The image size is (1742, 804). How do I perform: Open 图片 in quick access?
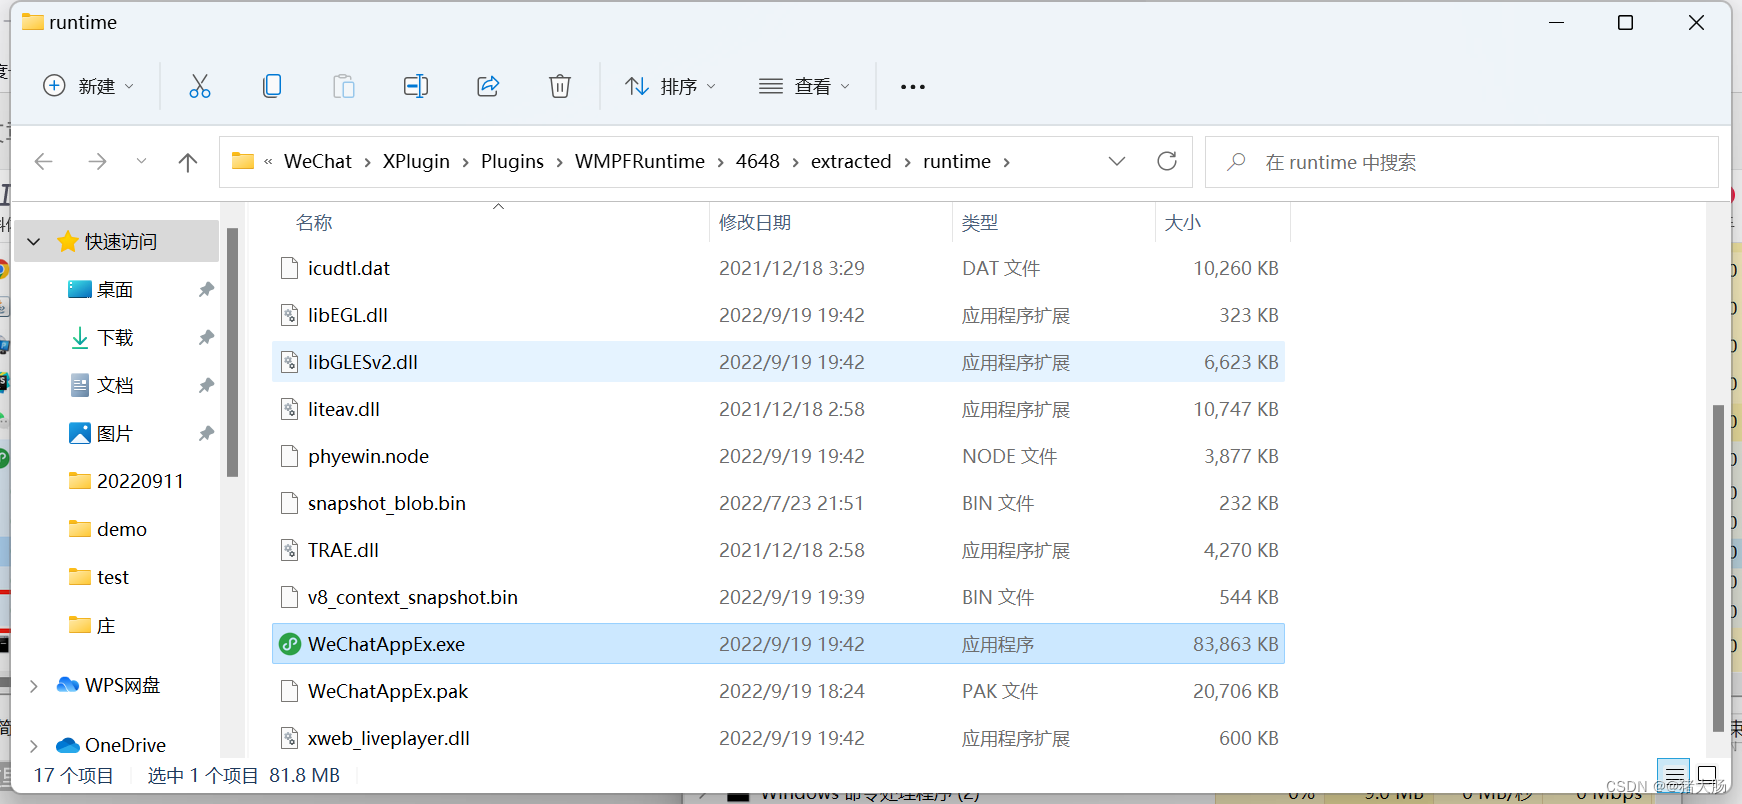(115, 434)
